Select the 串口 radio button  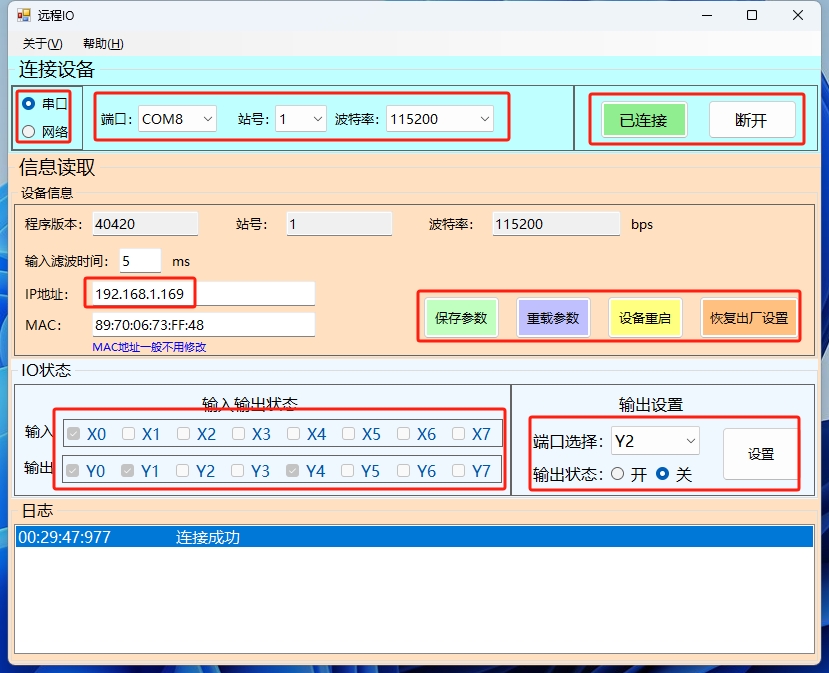coord(29,104)
